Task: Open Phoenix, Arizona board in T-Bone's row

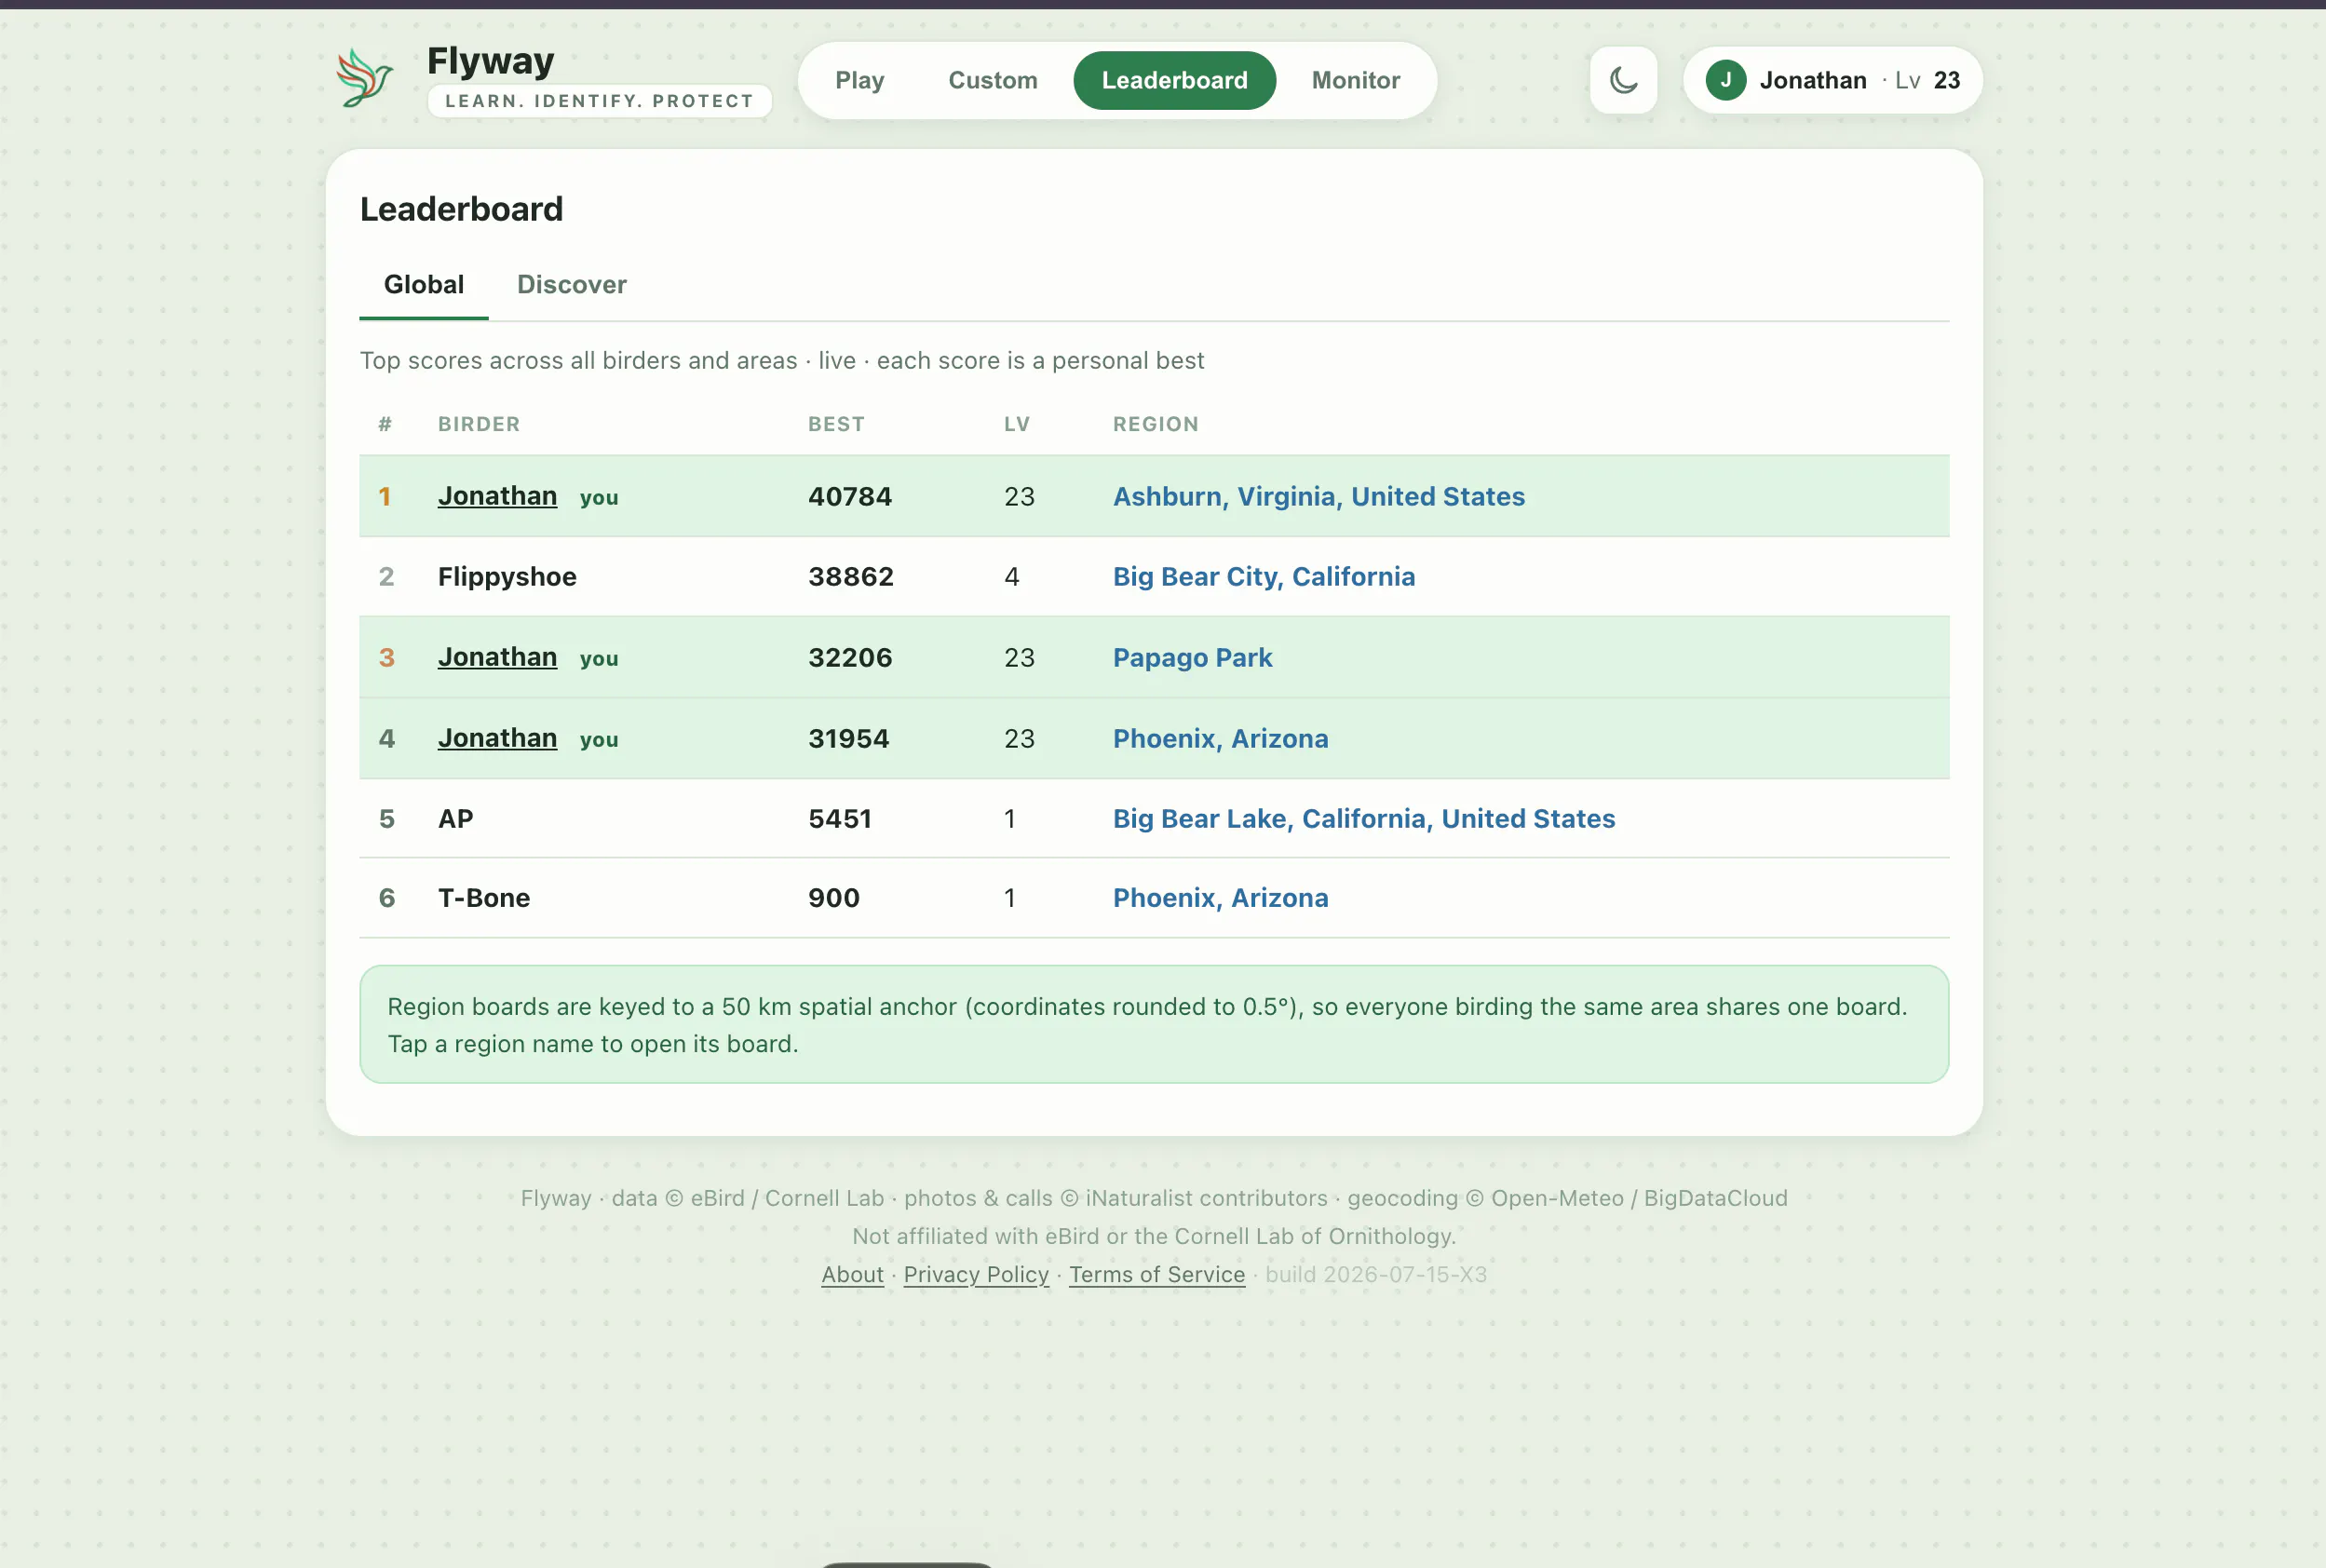Action: [x=1220, y=898]
